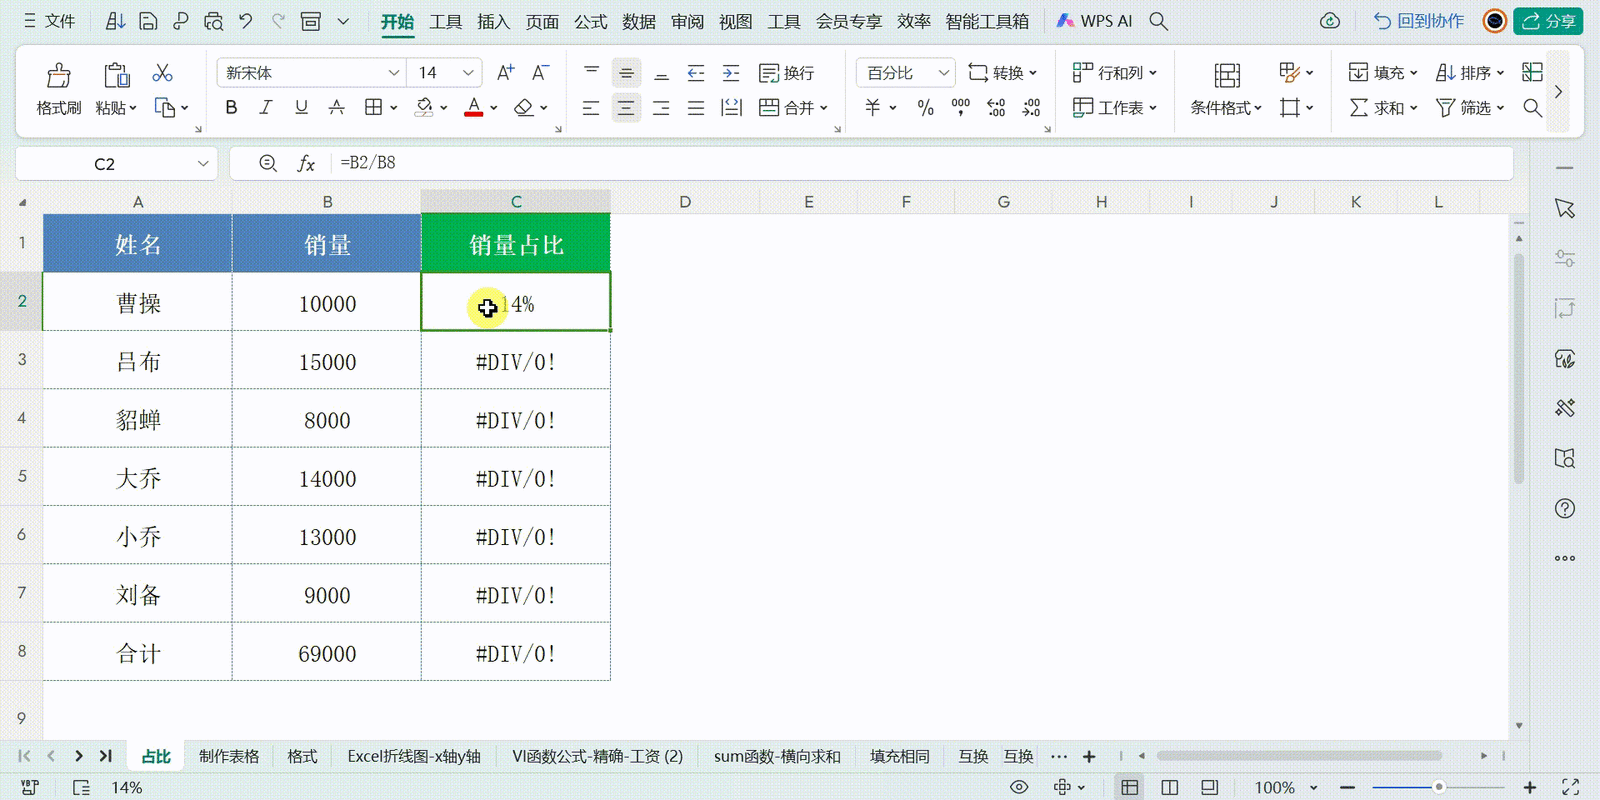This screenshot has height=800, width=1600.
Task: Open the Data (数据) ribbon tab
Action: [x=639, y=21]
